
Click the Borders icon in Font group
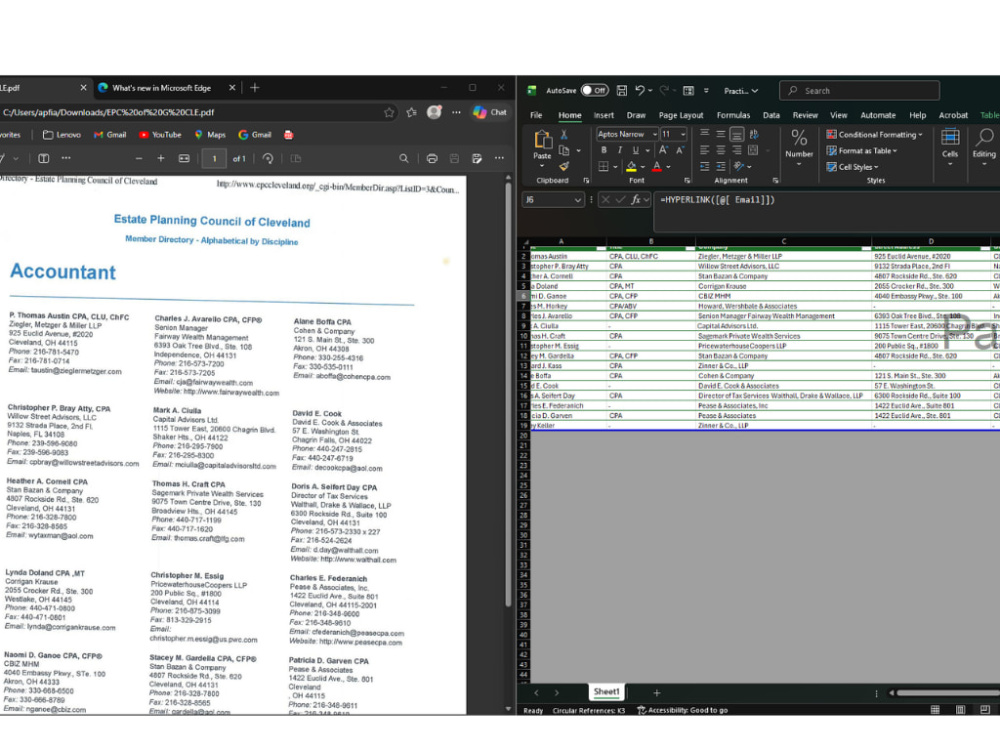point(603,166)
